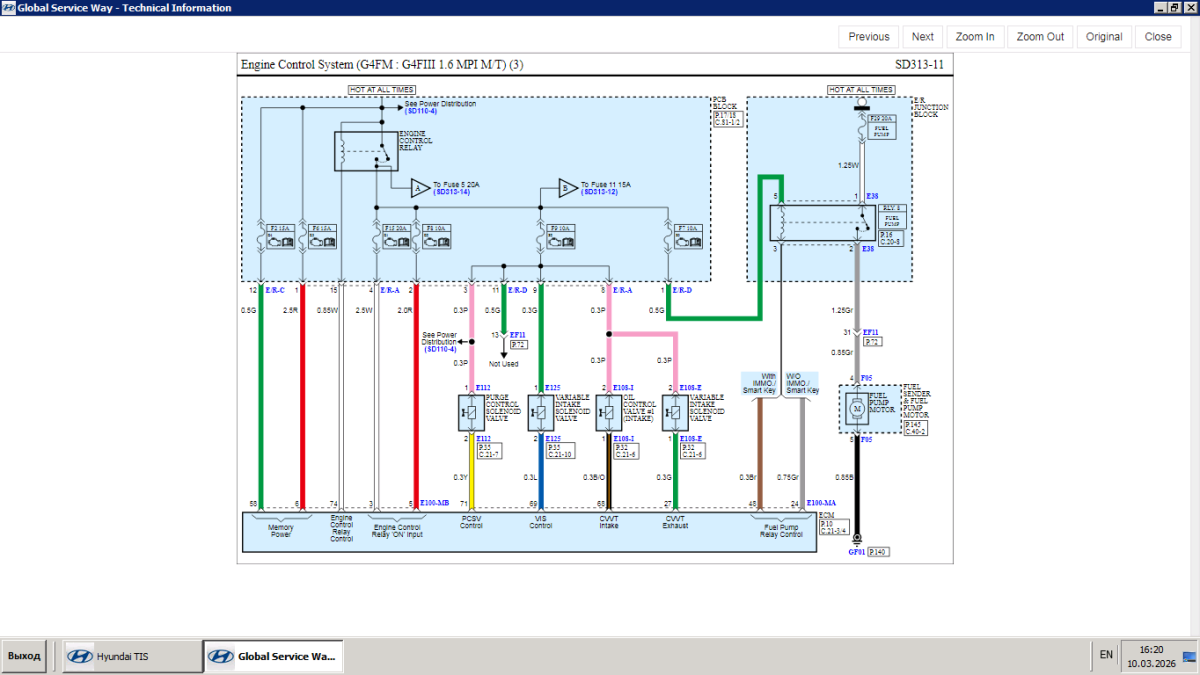Open the Oil Control Valve intake symbol
Viewport: 1200px width, 675px height.
609,413
